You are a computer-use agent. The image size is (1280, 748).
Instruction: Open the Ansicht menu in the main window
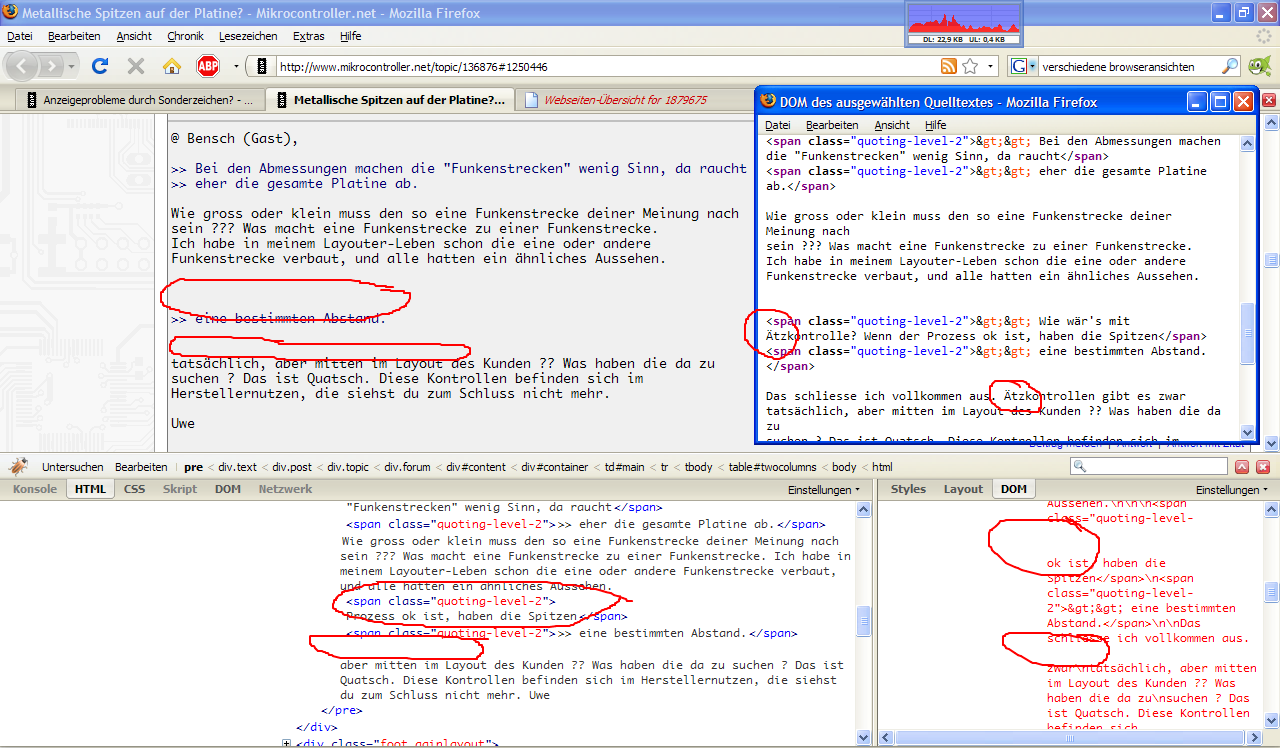click(x=134, y=36)
